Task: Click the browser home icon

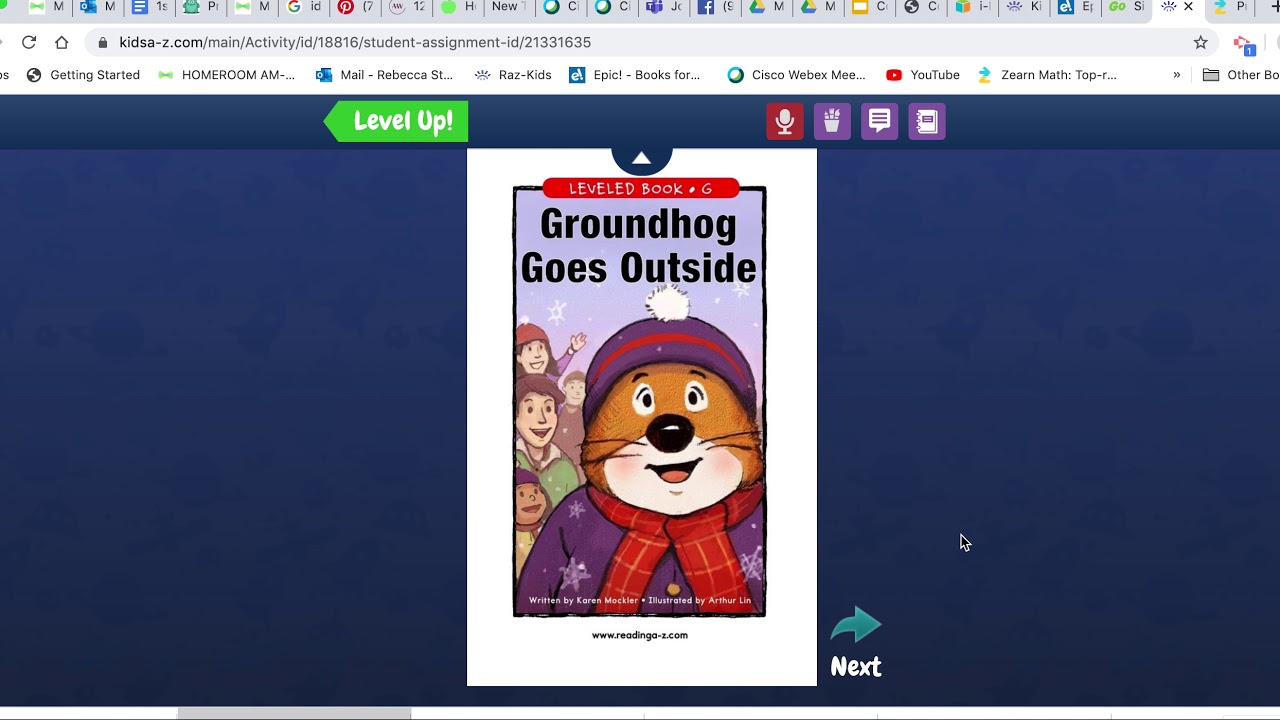Action: point(62,42)
